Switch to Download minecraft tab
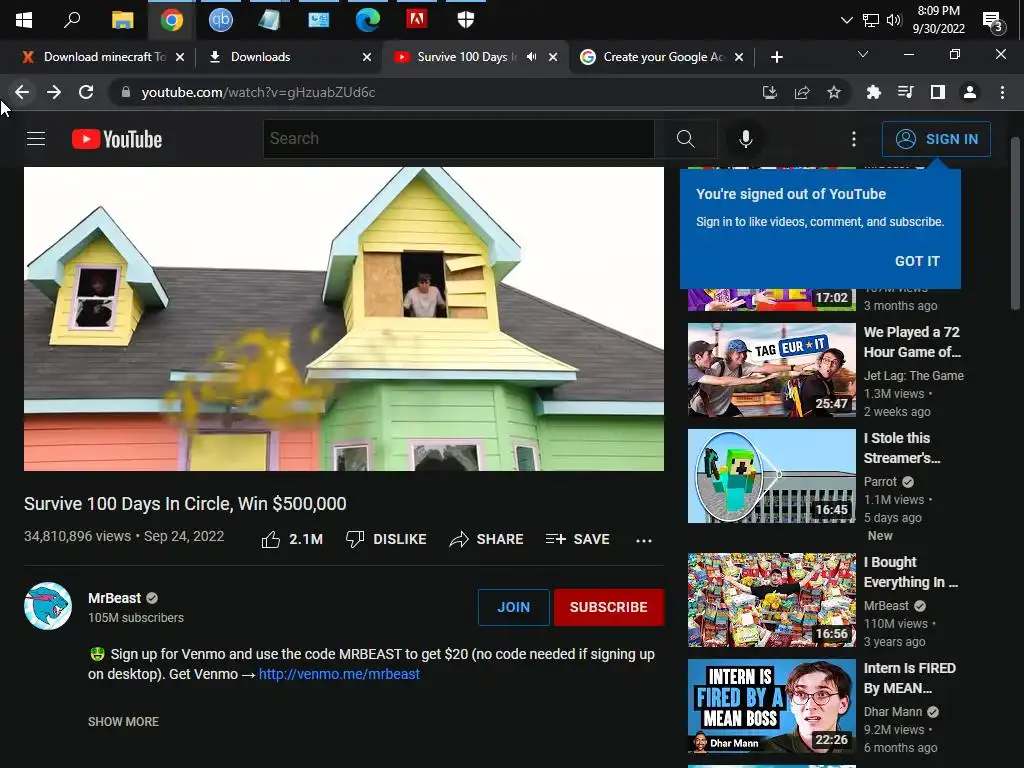The height and width of the screenshot is (768, 1024). click(104, 57)
